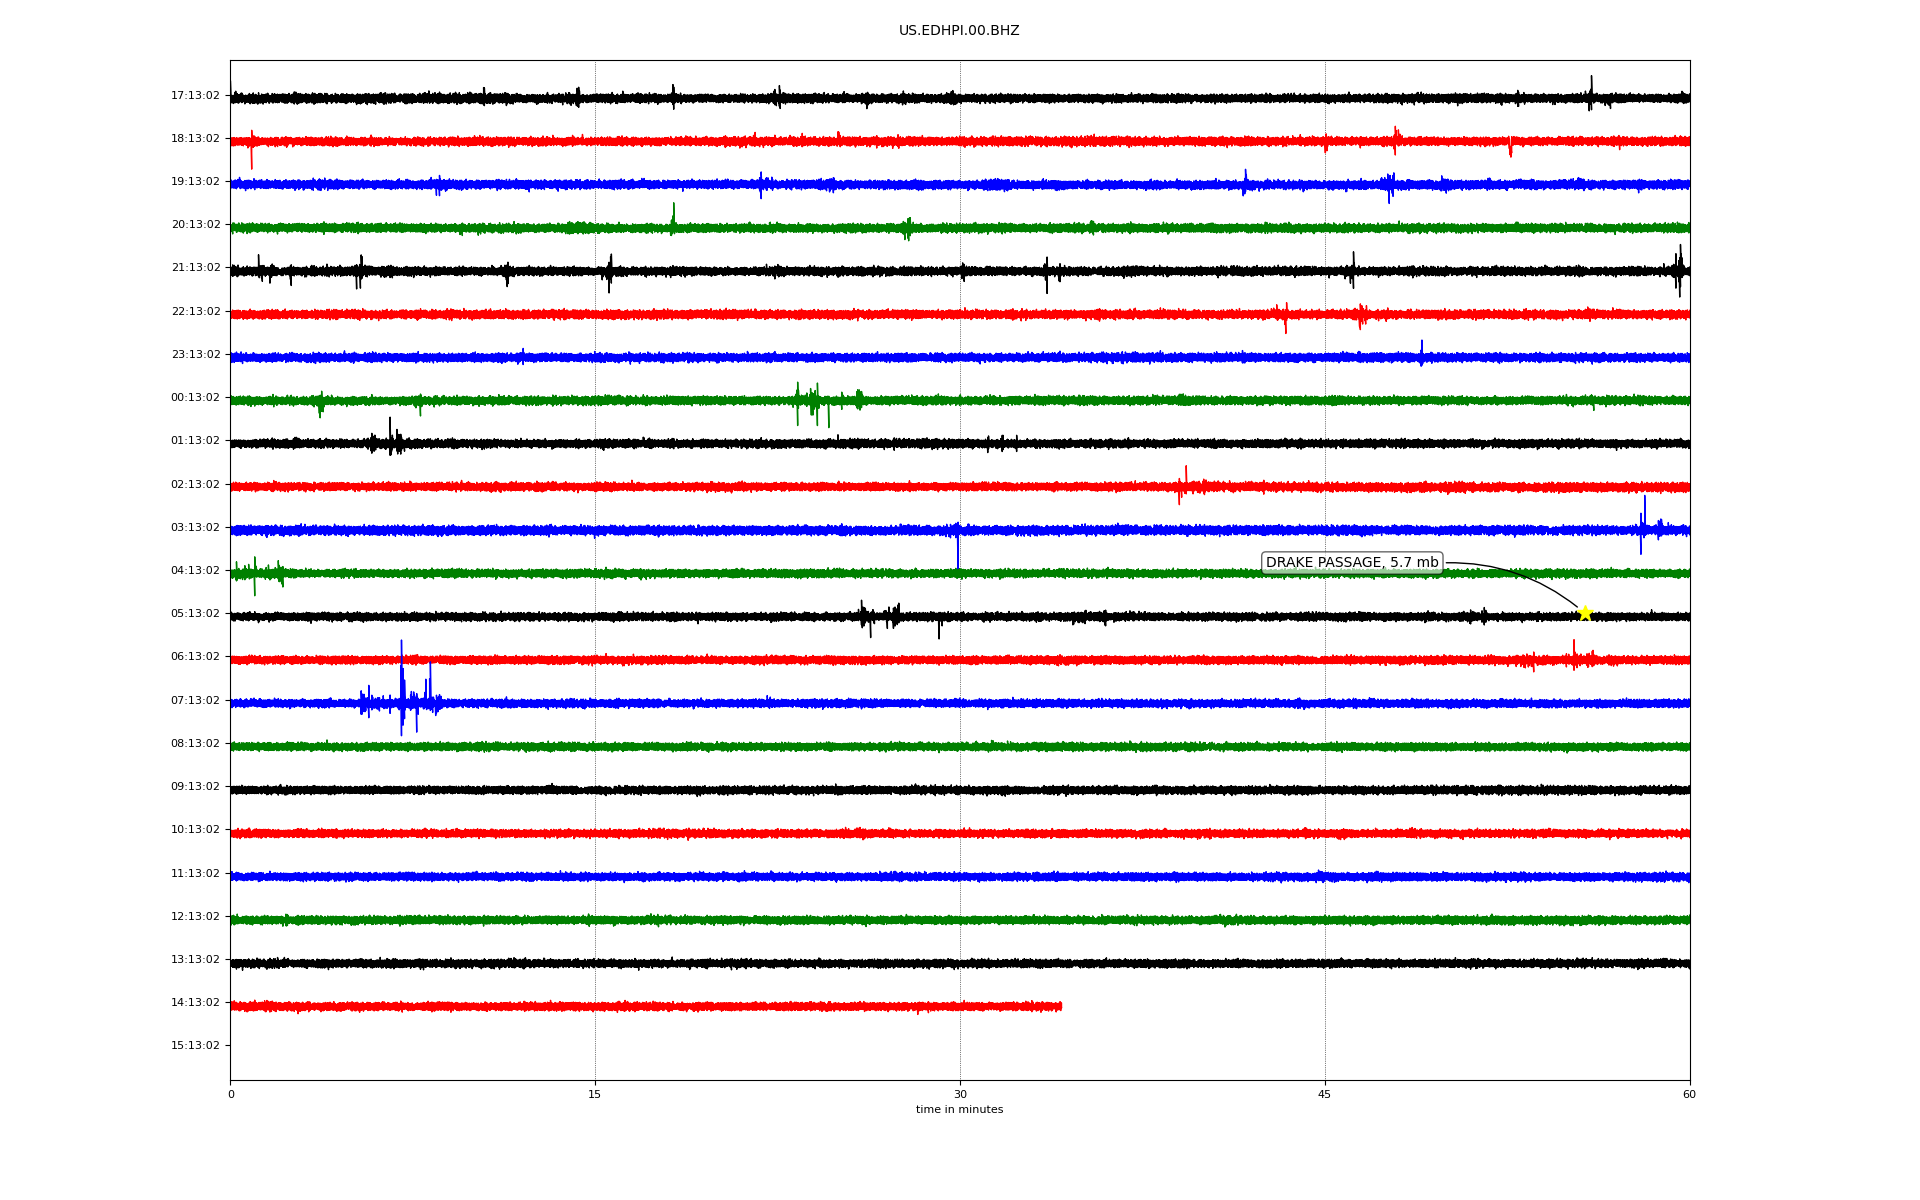
Task: Click the 10:13:02 row label
Action: pyautogui.click(x=195, y=830)
